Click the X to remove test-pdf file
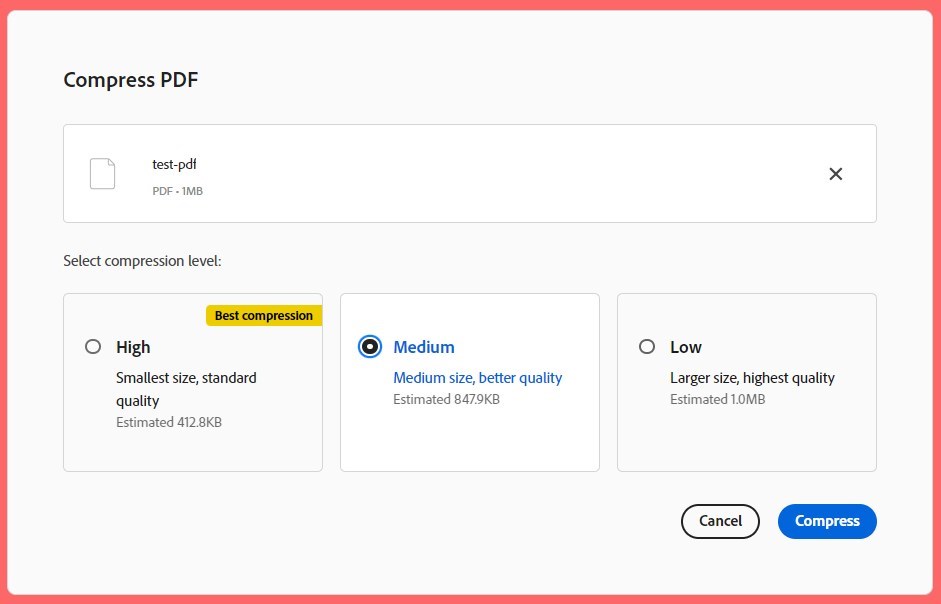The height and width of the screenshot is (604, 941). tap(836, 173)
